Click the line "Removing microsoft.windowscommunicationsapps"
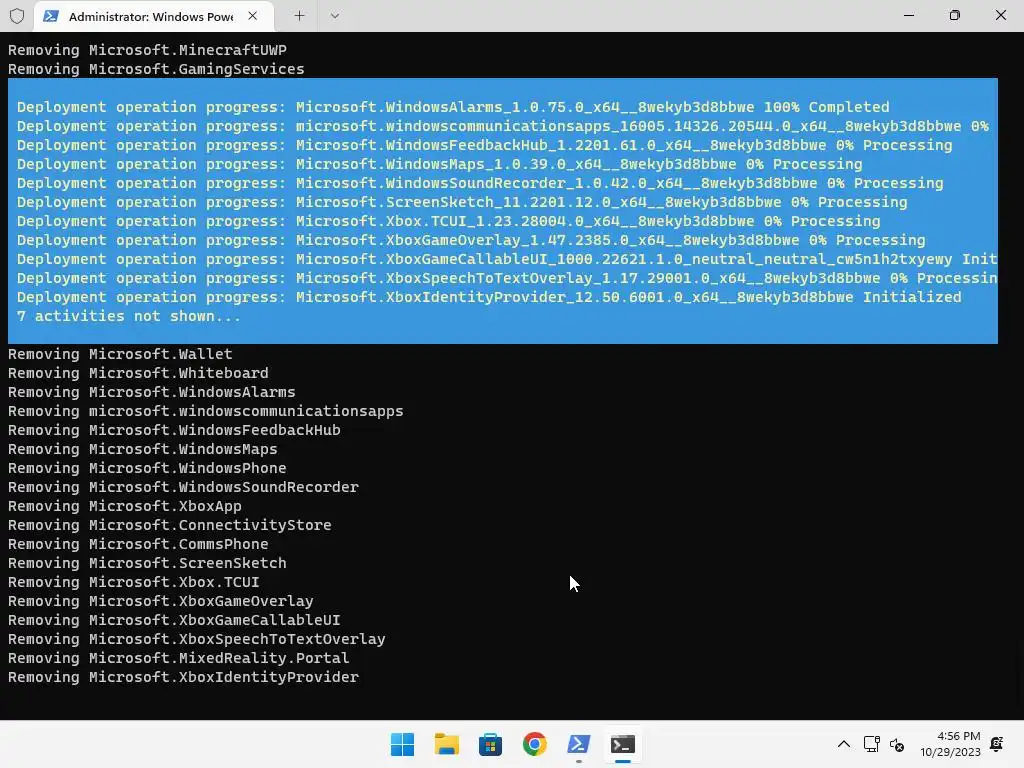Image resolution: width=1024 pixels, height=768 pixels. click(206, 411)
